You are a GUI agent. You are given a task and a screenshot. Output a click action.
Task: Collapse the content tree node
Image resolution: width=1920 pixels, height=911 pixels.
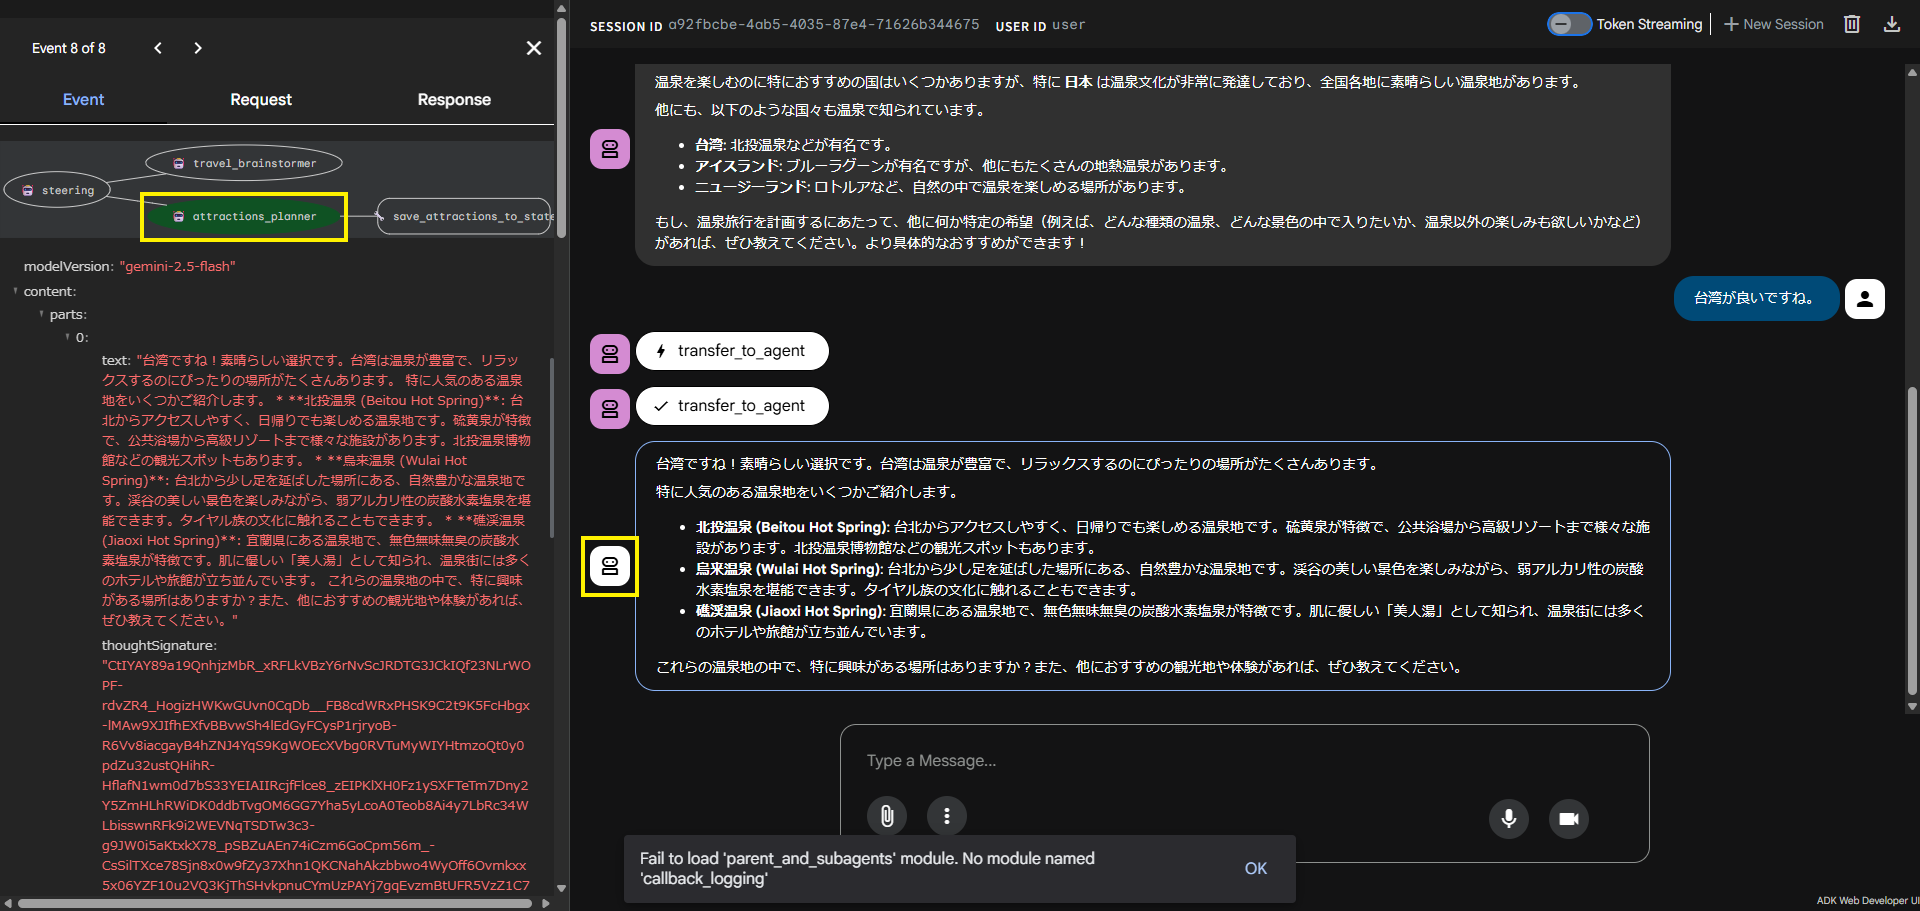coord(16,292)
